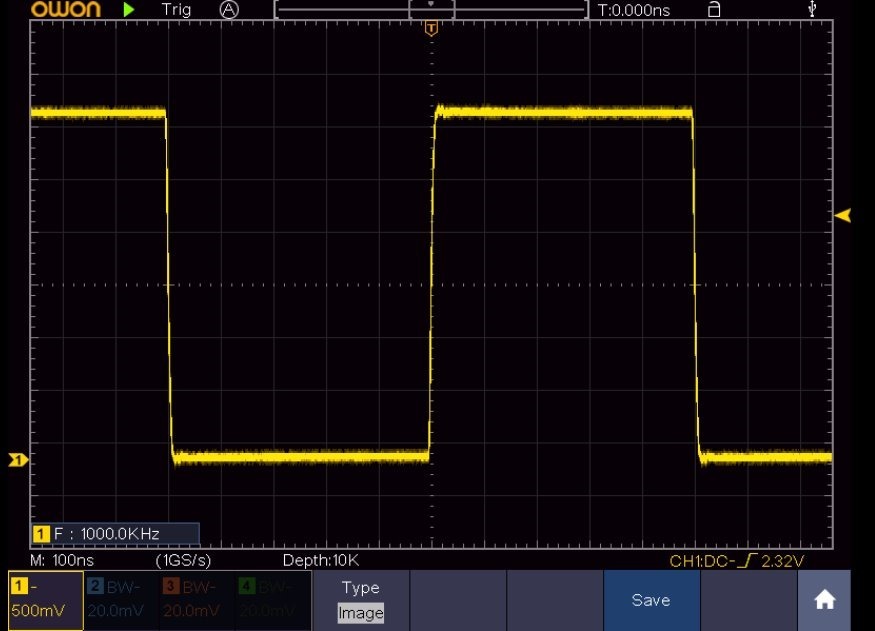875x631 pixels.
Task: Click the USB connection icon
Action: (812, 9)
